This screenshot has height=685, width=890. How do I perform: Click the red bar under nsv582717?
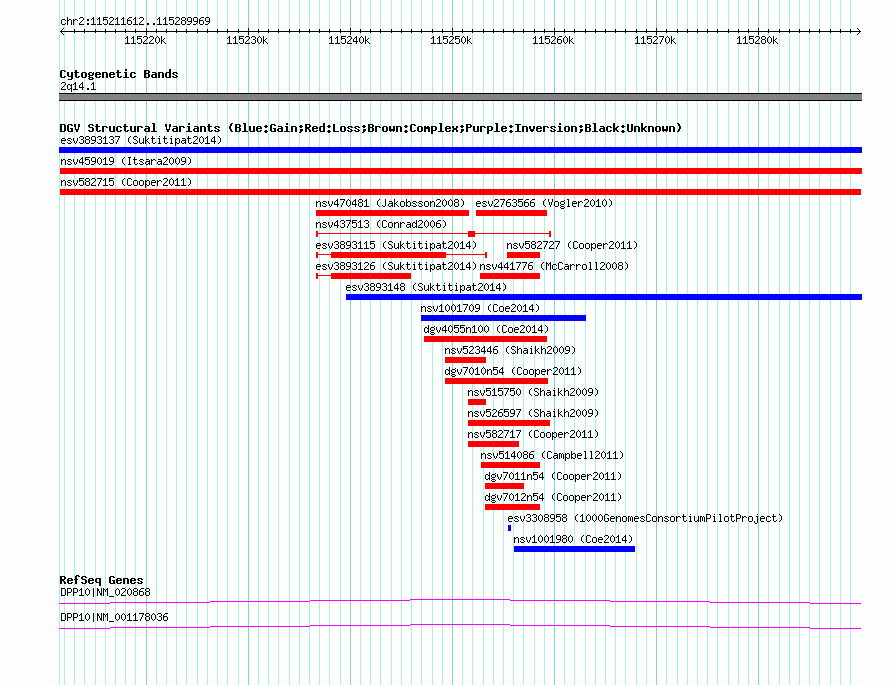pyautogui.click(x=493, y=444)
